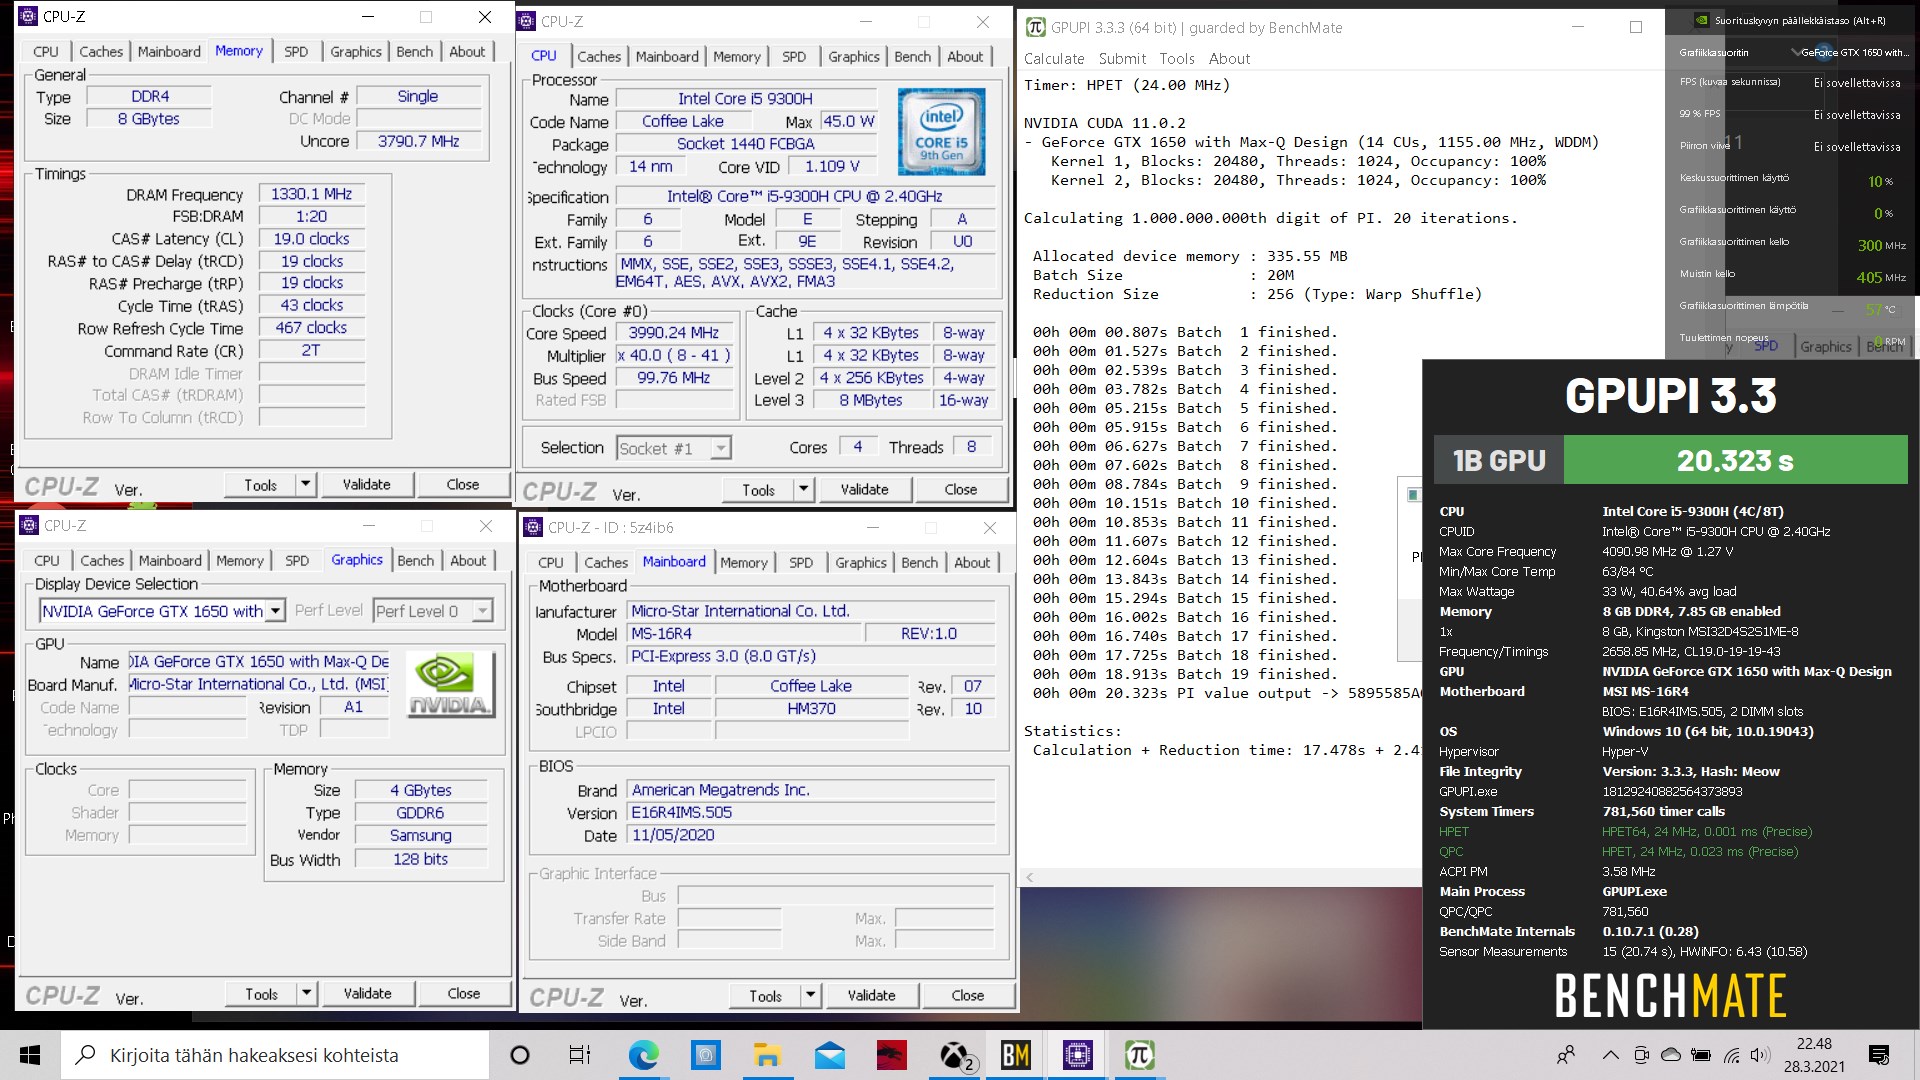Expand the Perf Level 0 dropdown

pos(483,610)
